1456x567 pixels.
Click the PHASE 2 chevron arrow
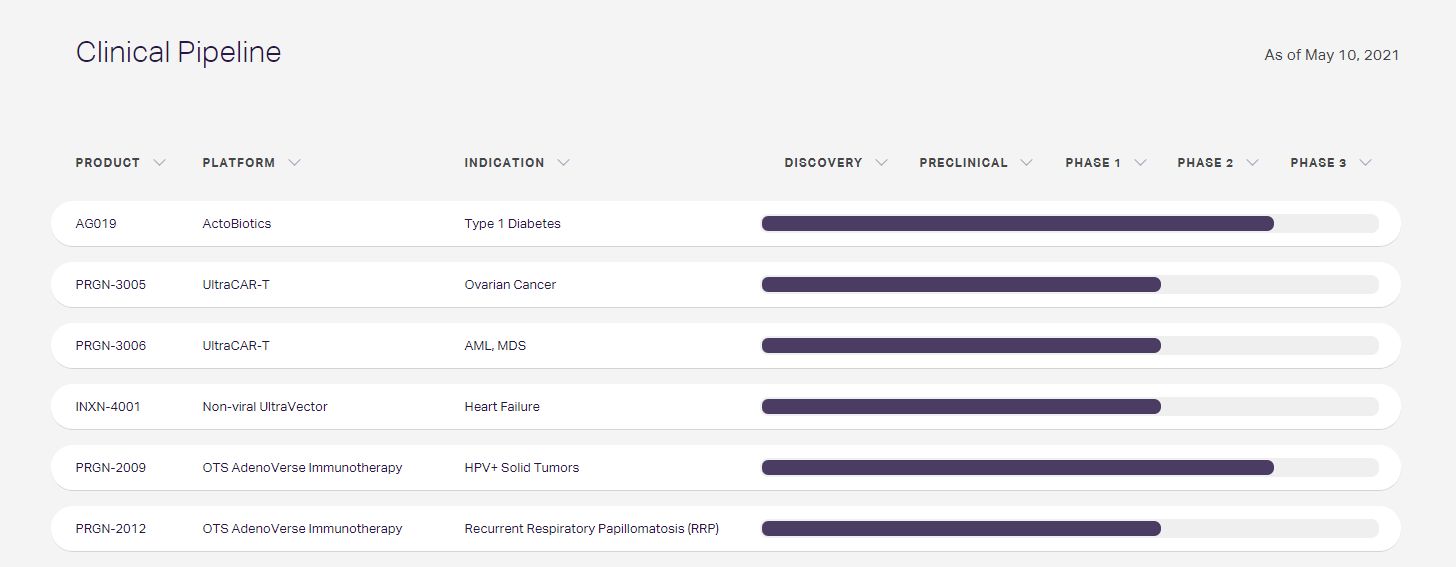point(1252,163)
